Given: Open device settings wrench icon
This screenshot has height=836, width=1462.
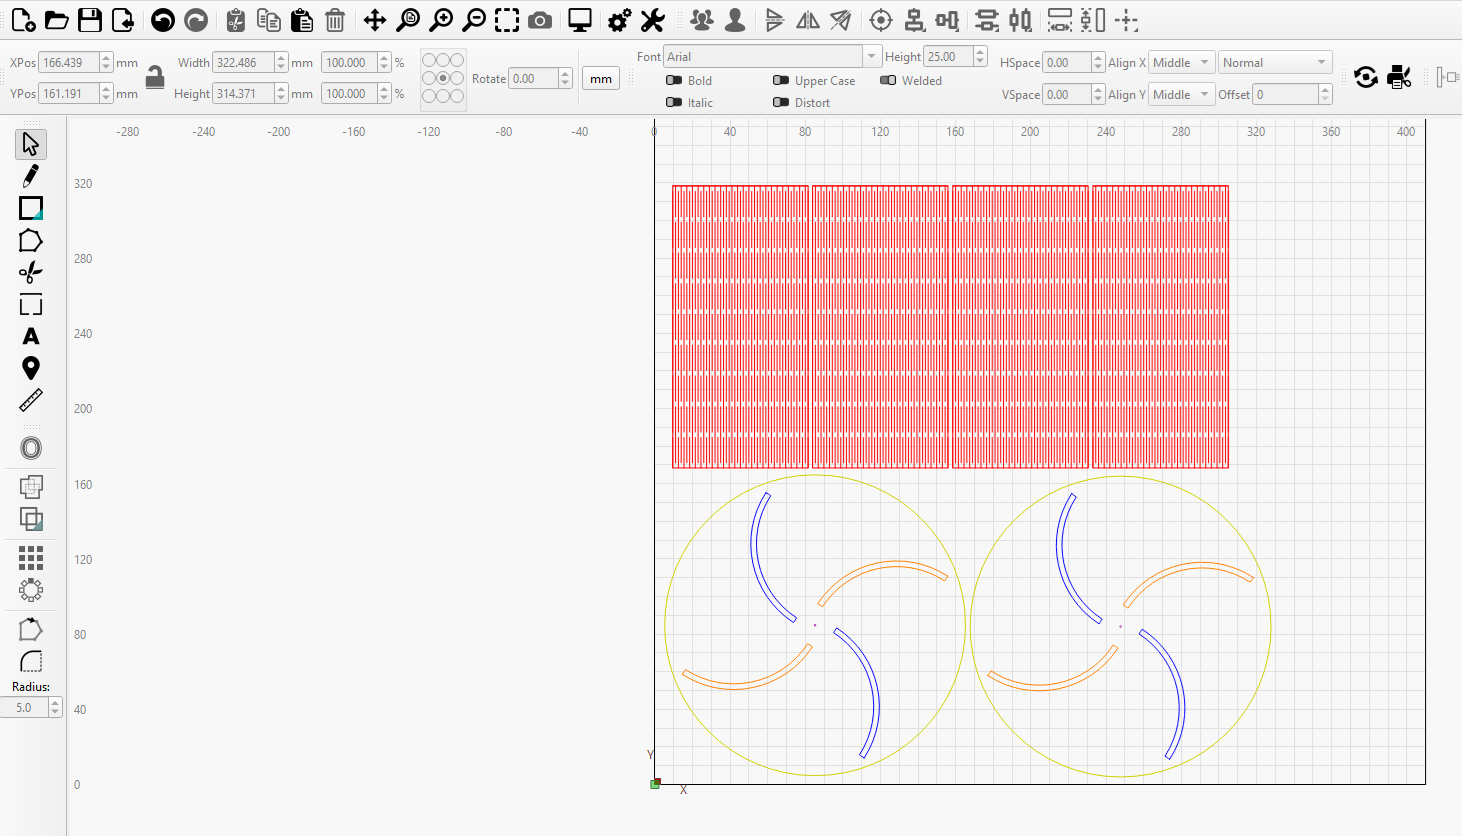Looking at the screenshot, I should point(653,20).
